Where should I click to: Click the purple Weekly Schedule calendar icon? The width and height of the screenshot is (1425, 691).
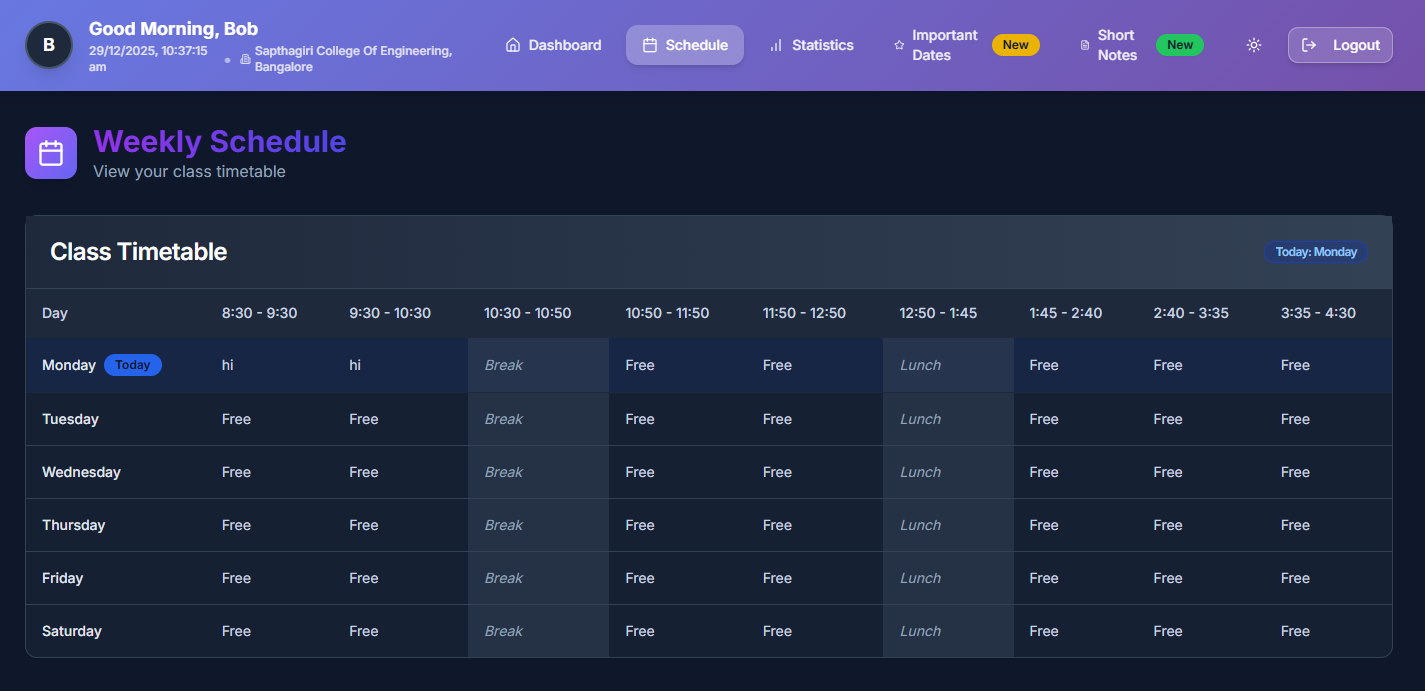50,152
